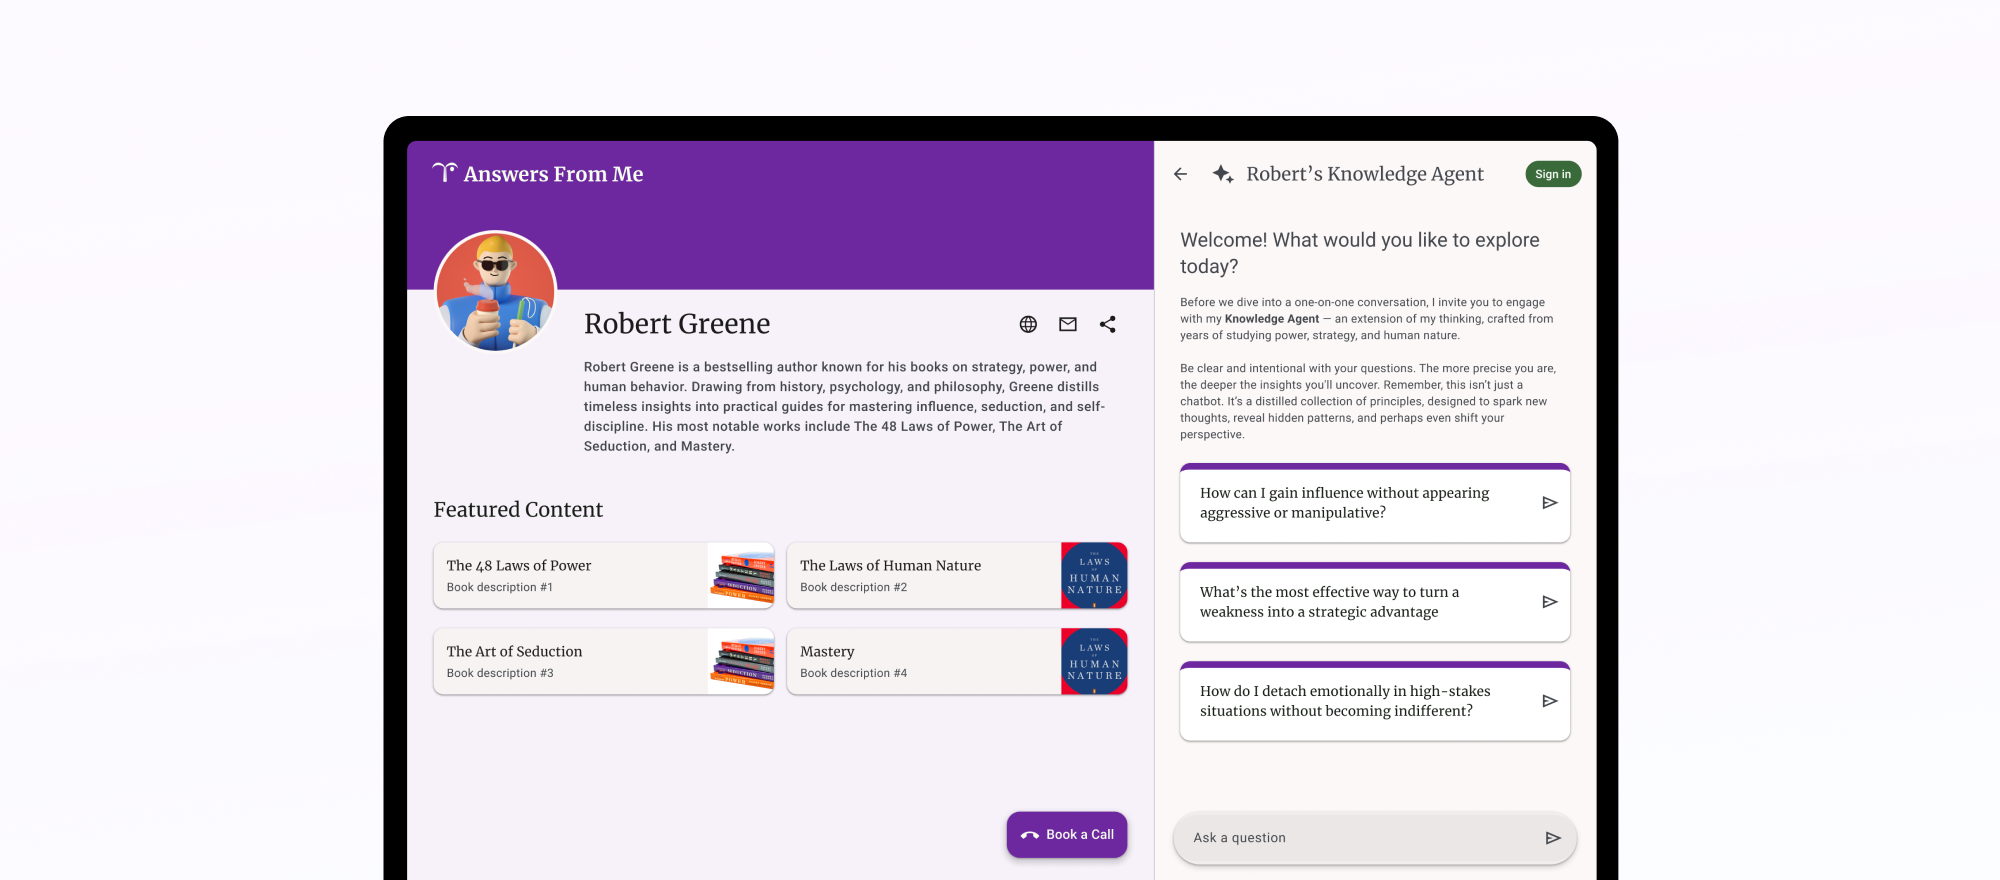Click the sparkle icon beside Robert's Knowledge Agent
Viewport: 2000px width, 880px height.
coord(1222,174)
